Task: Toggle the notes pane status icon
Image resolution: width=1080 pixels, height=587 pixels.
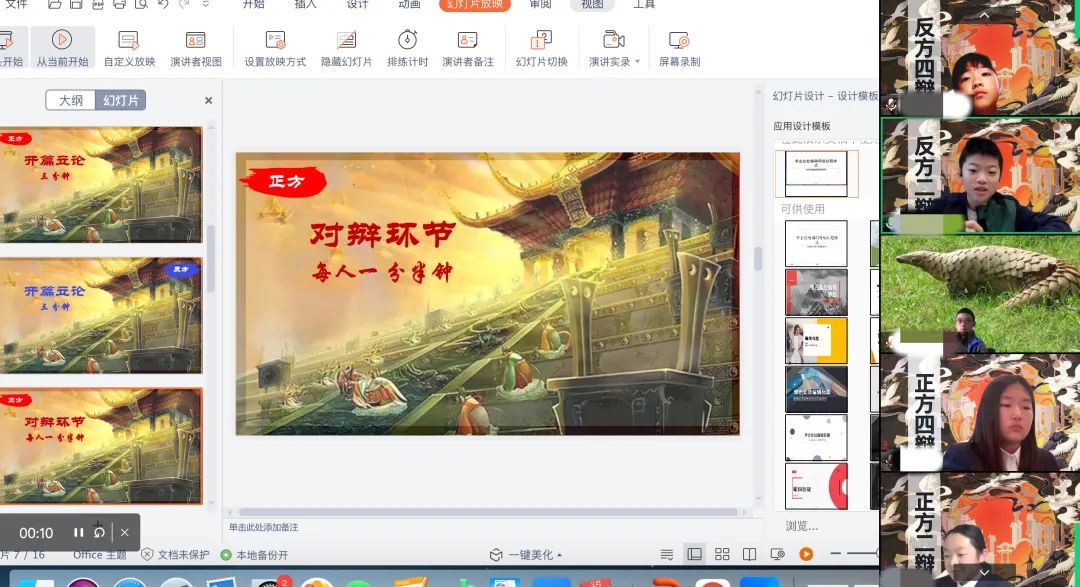Action: [x=666, y=555]
